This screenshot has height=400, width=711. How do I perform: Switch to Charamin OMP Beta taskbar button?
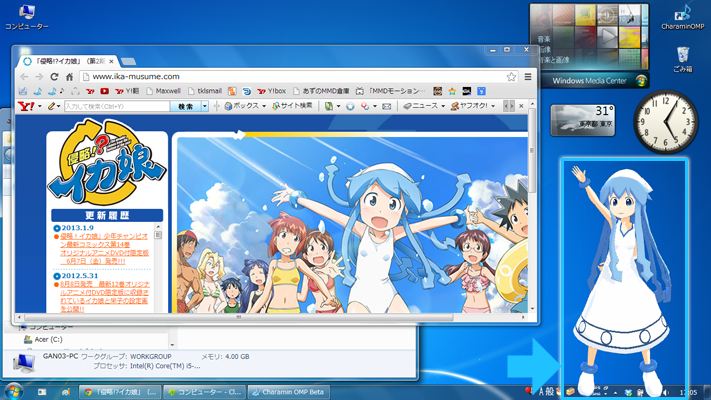289,392
